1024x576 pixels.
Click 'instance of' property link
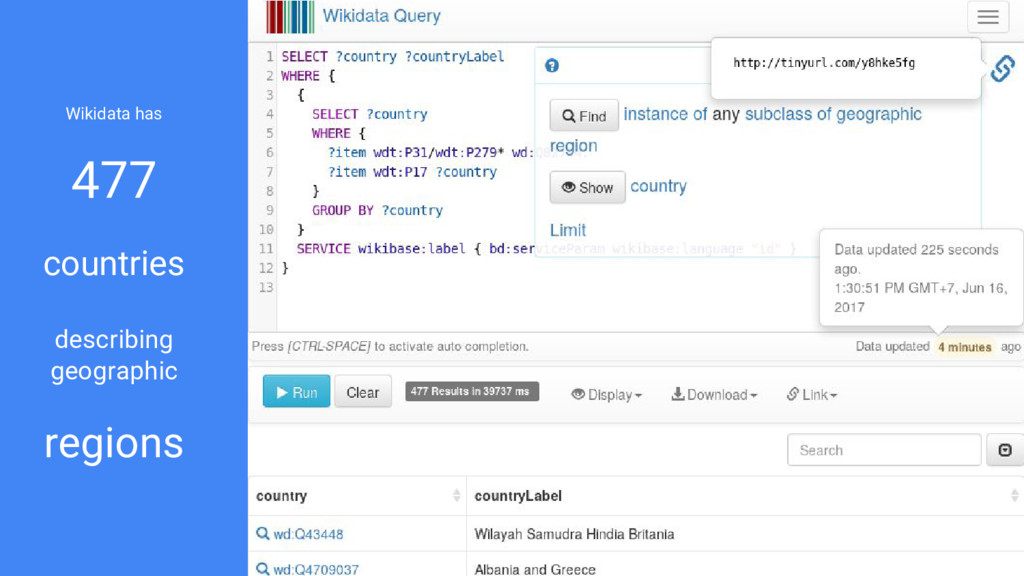click(x=665, y=114)
